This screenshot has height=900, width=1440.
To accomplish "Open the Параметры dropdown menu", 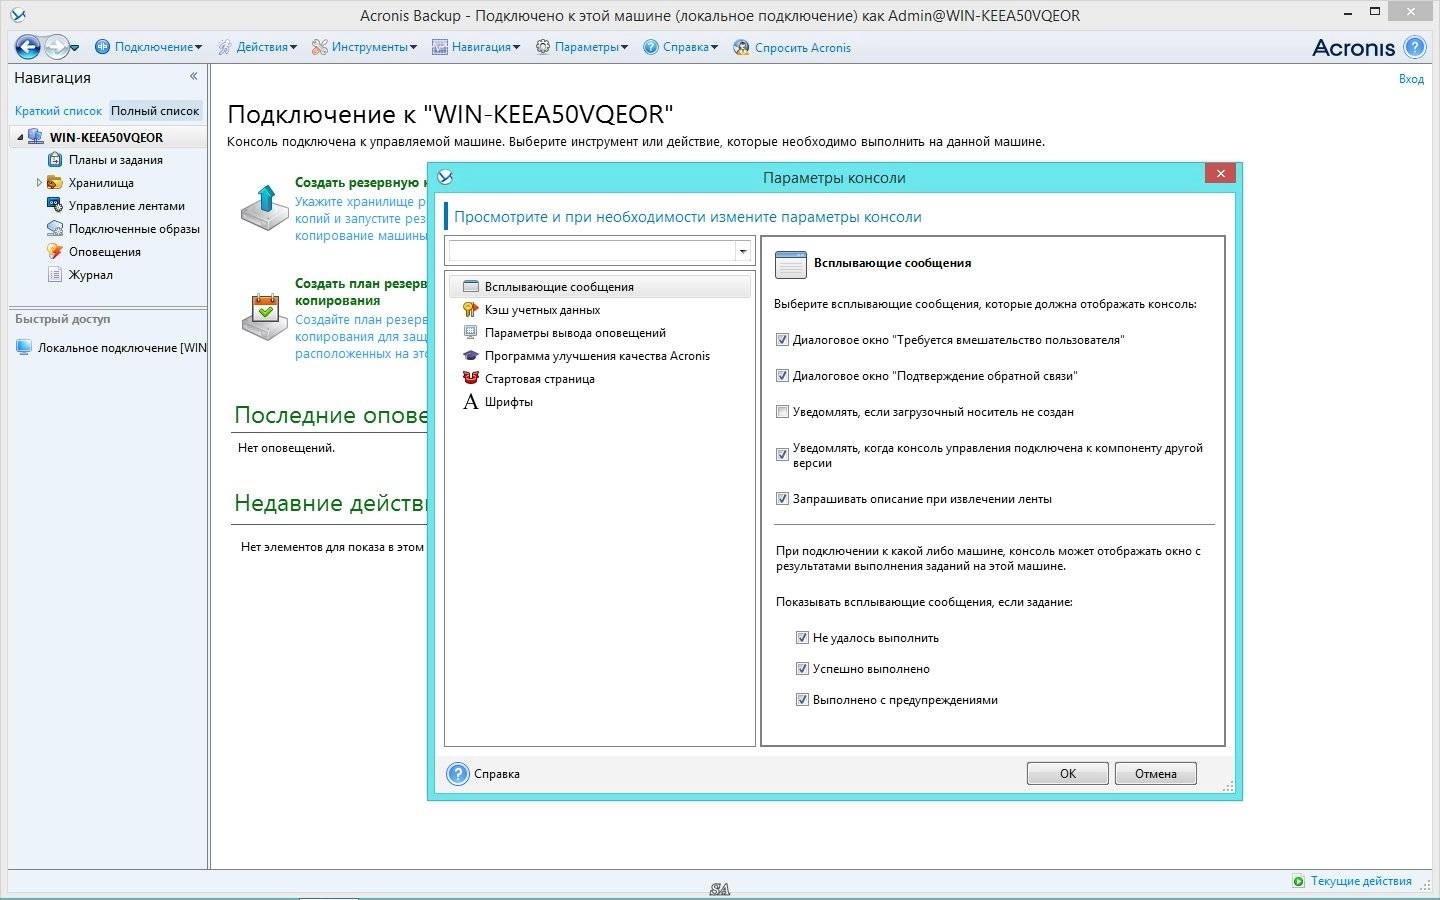I will 582,47.
